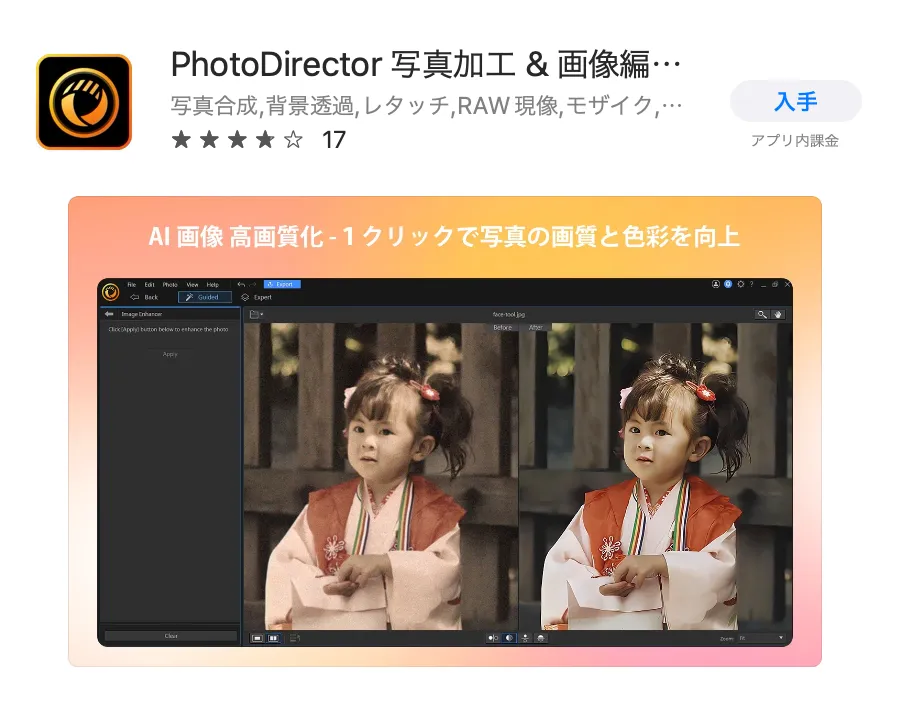The image size is (910, 722).
Task: Toggle the half-circle compare mode
Action: point(509,638)
